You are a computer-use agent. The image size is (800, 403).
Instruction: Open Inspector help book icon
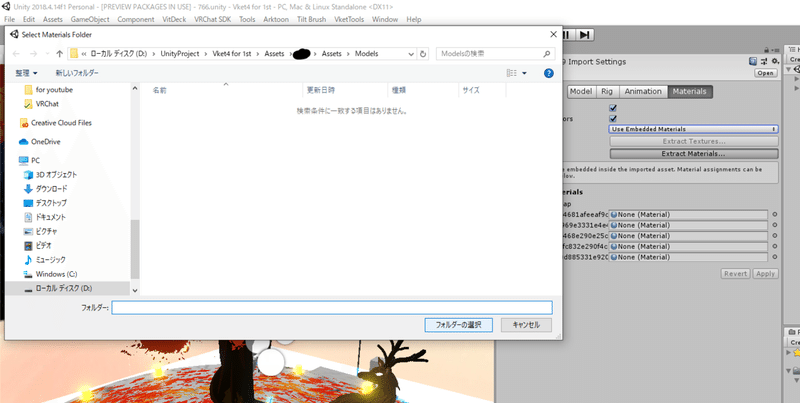tap(753, 61)
